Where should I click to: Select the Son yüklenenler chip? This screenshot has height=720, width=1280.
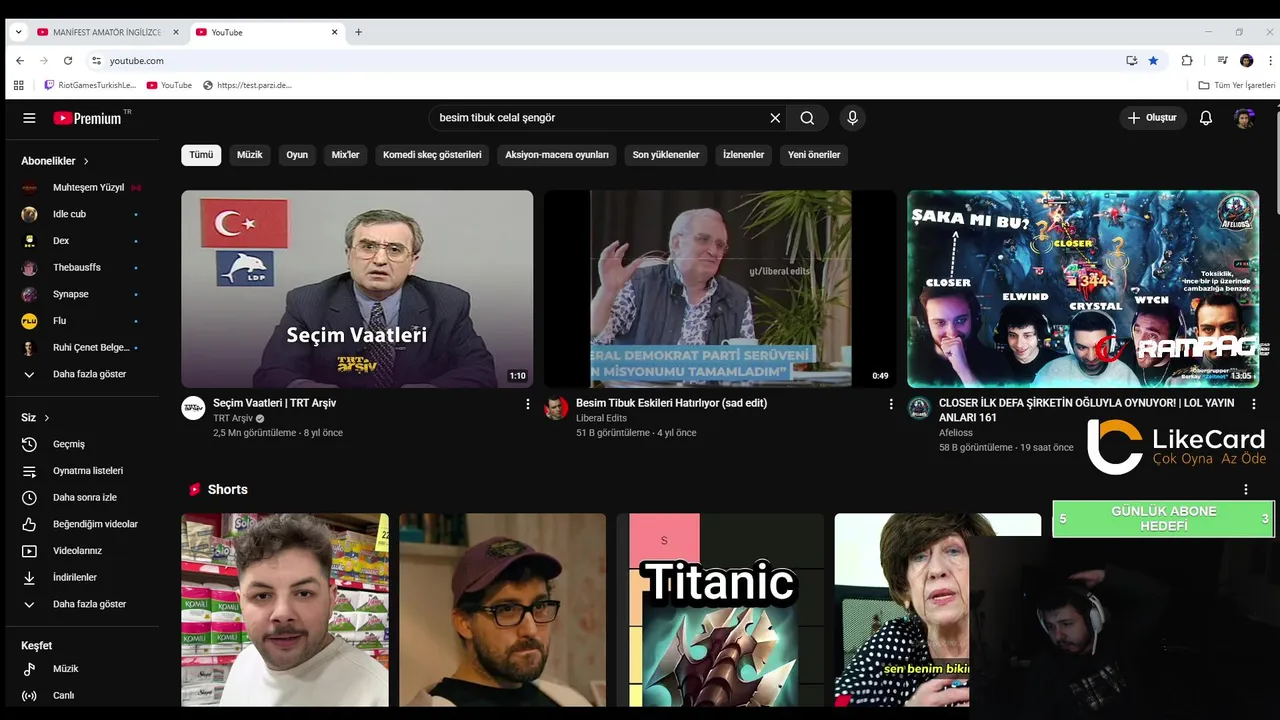coord(666,155)
